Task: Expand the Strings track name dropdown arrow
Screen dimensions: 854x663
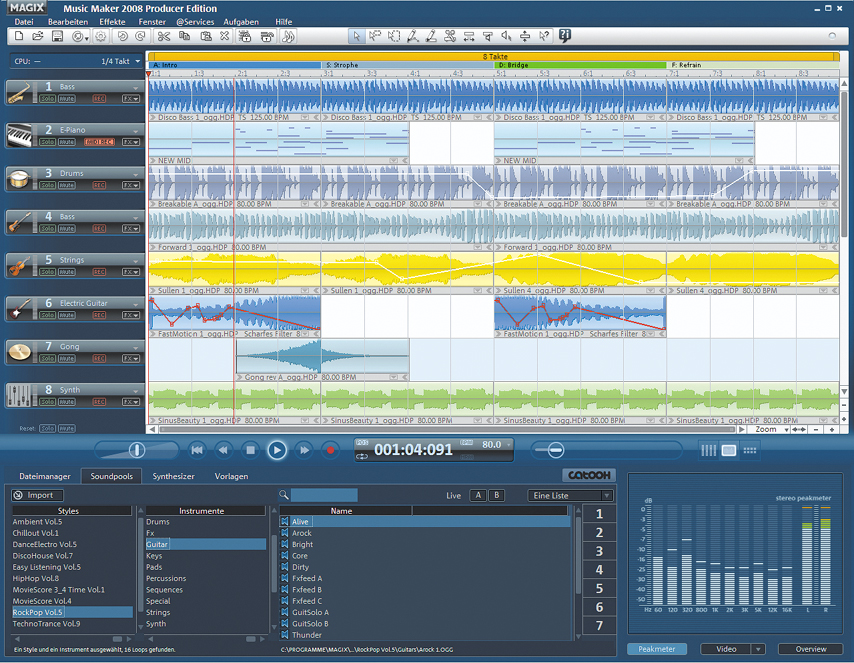Action: click(x=136, y=261)
